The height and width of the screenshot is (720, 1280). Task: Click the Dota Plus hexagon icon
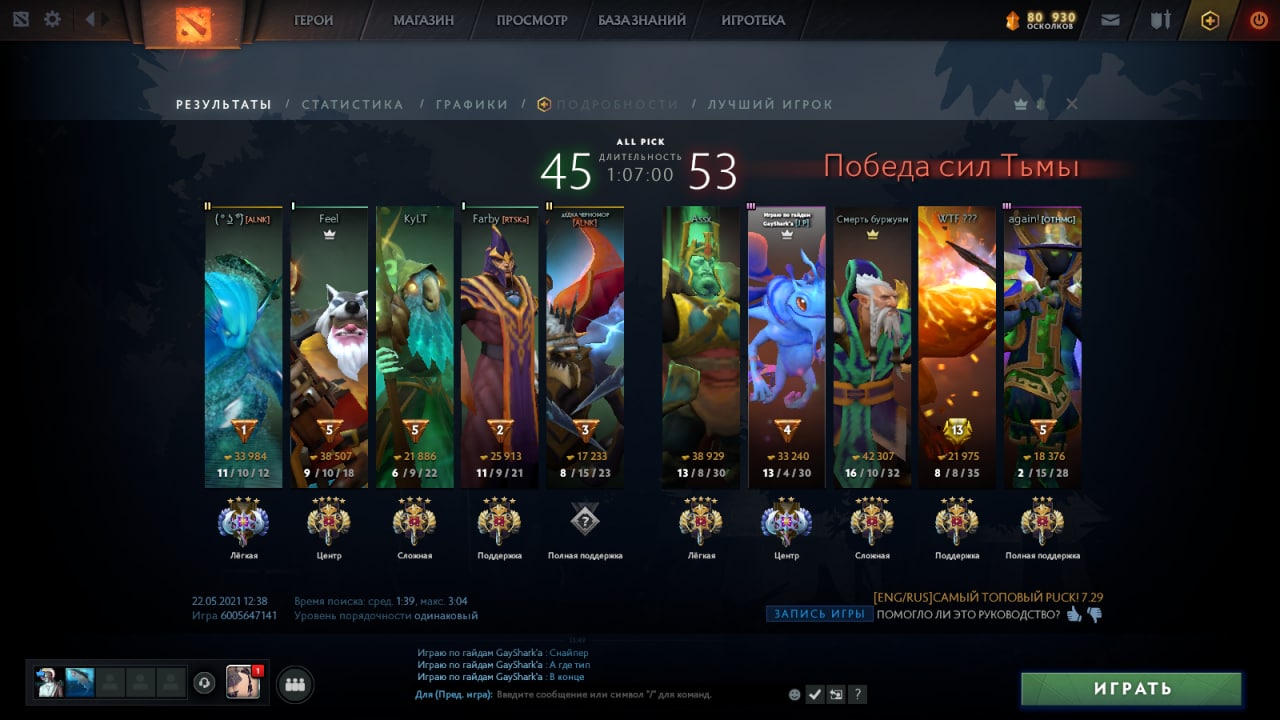[1210, 20]
